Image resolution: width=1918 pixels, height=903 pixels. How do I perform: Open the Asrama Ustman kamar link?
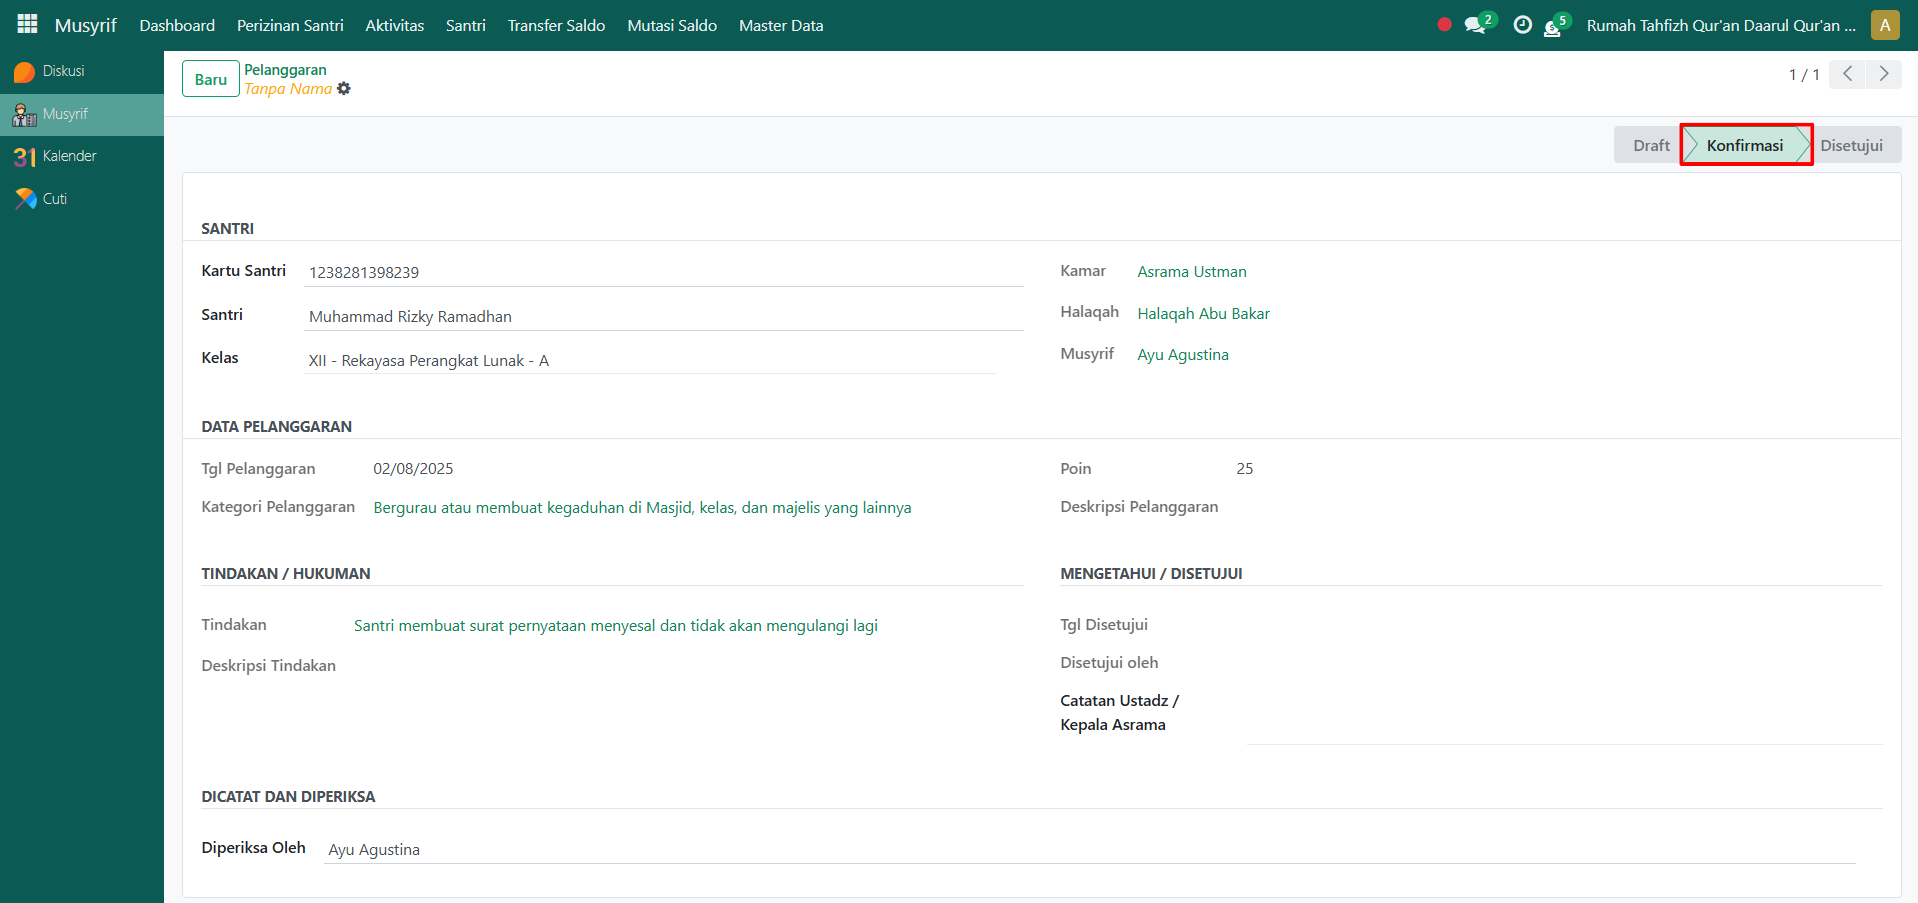pyautogui.click(x=1191, y=271)
